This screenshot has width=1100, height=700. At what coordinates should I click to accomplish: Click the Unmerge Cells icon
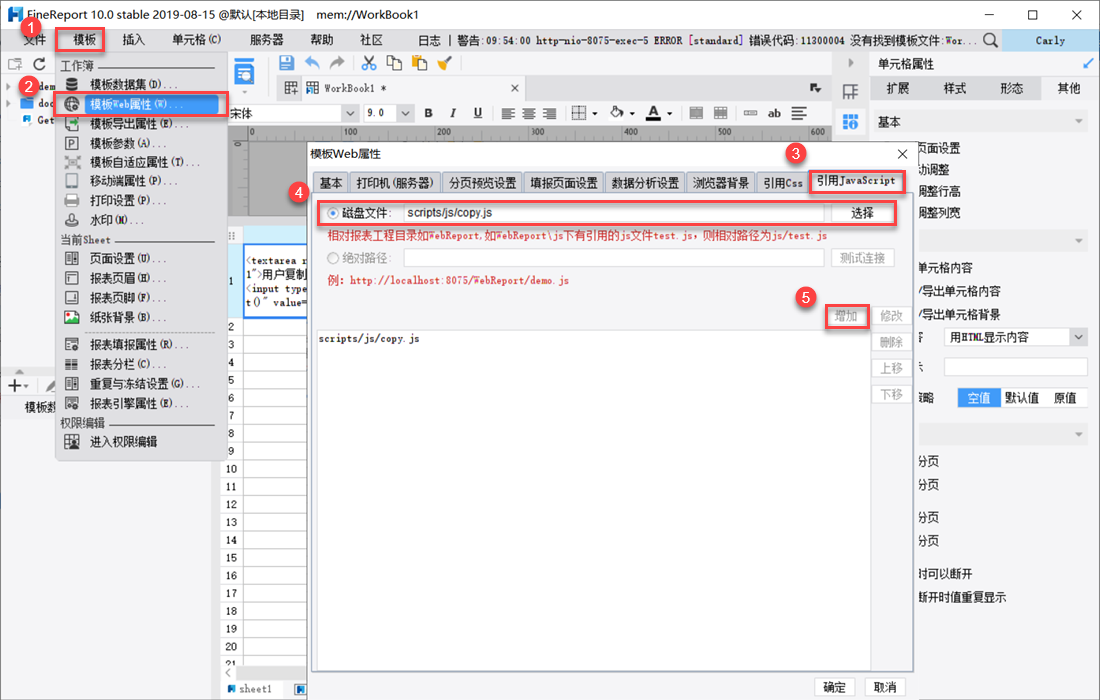(x=720, y=113)
